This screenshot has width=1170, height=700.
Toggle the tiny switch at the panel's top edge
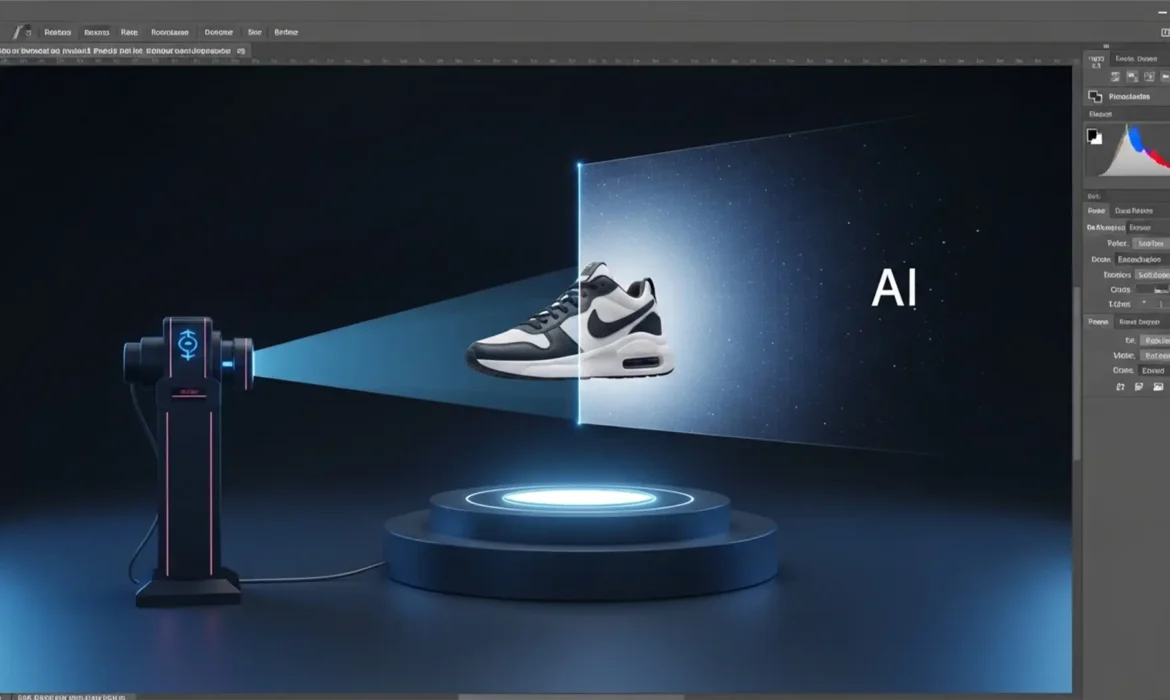pos(1107,45)
